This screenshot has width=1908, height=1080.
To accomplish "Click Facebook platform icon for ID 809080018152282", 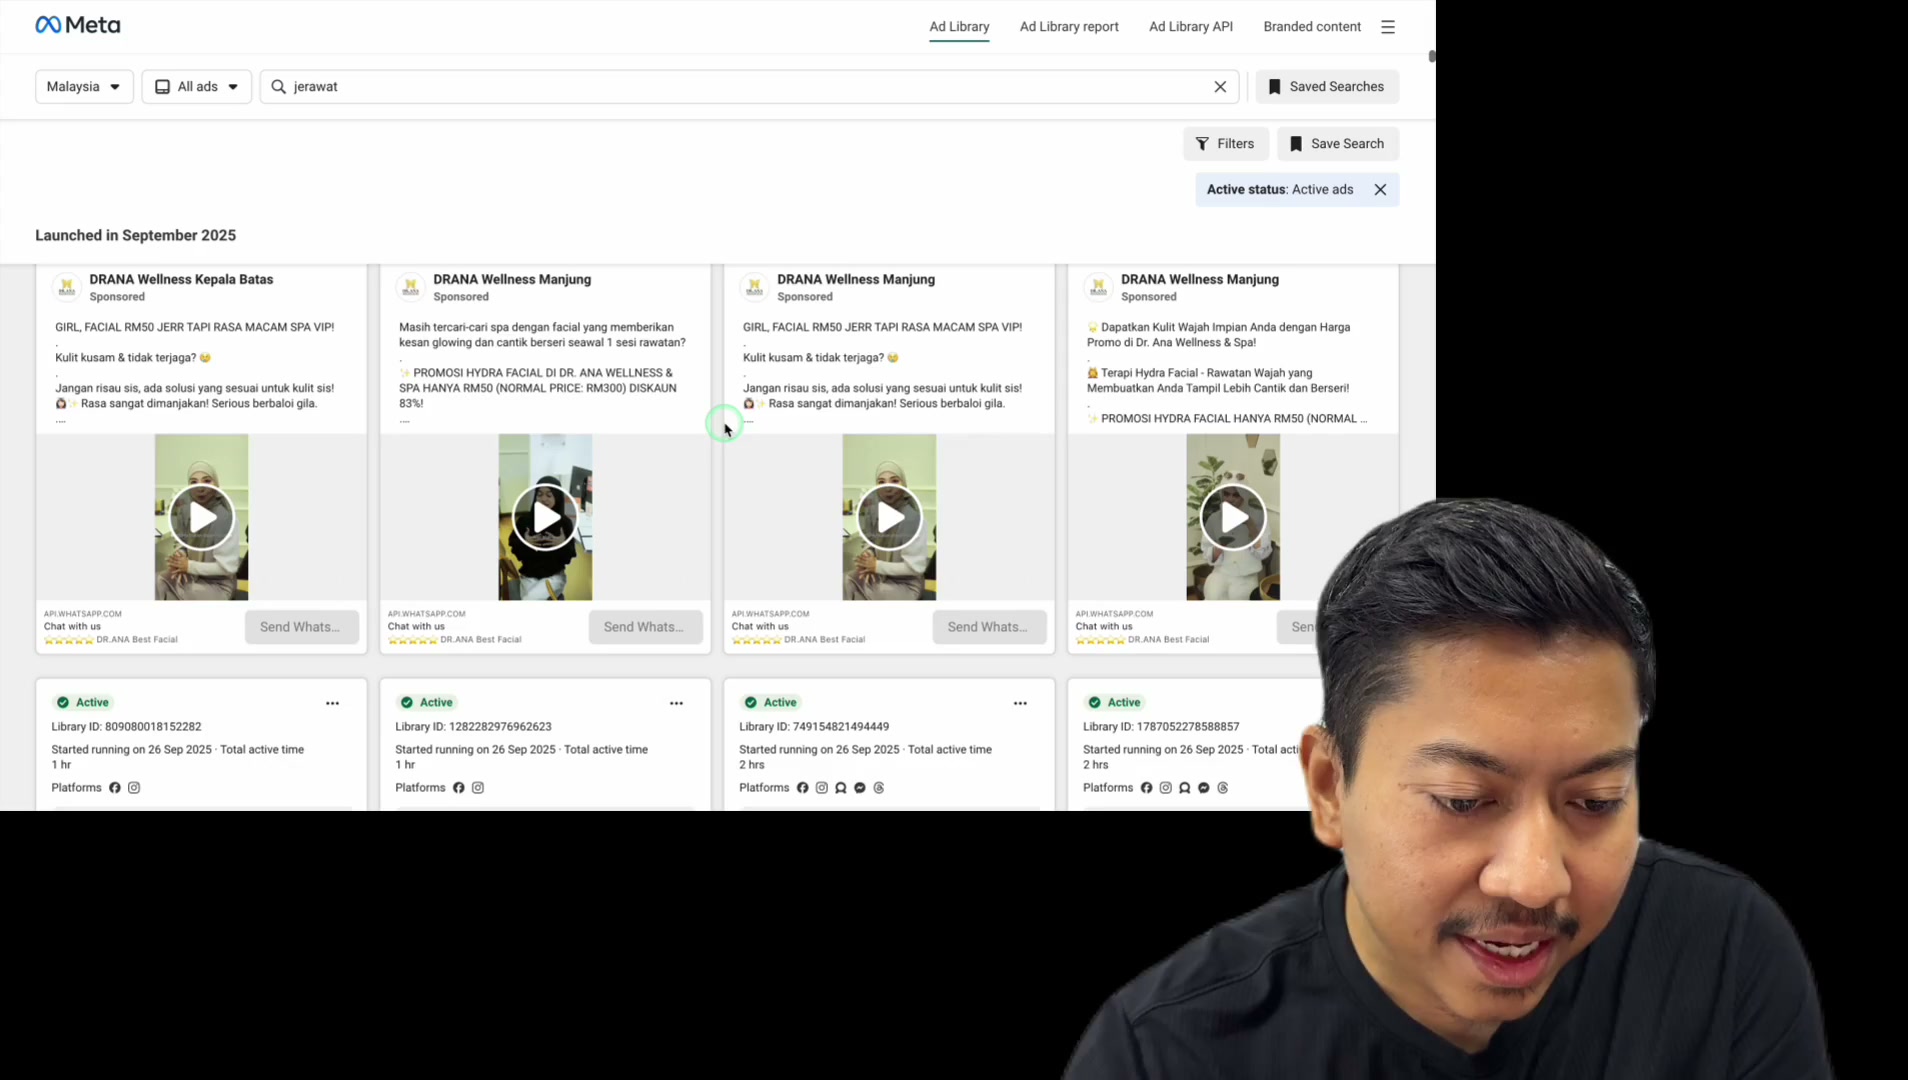I will click(x=115, y=788).
